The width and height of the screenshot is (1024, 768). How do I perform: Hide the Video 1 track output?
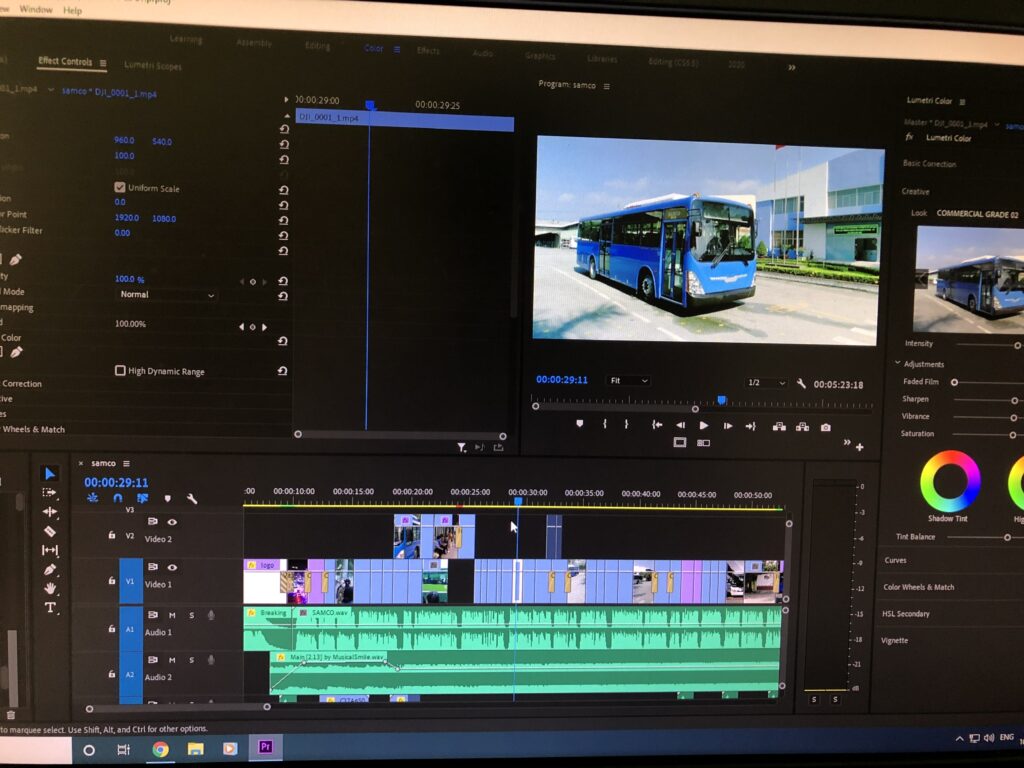coord(172,567)
